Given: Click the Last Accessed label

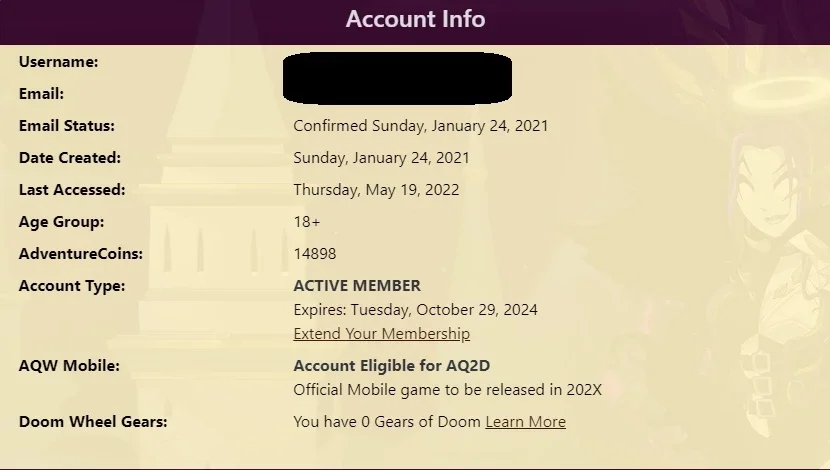Looking at the screenshot, I should [72, 189].
